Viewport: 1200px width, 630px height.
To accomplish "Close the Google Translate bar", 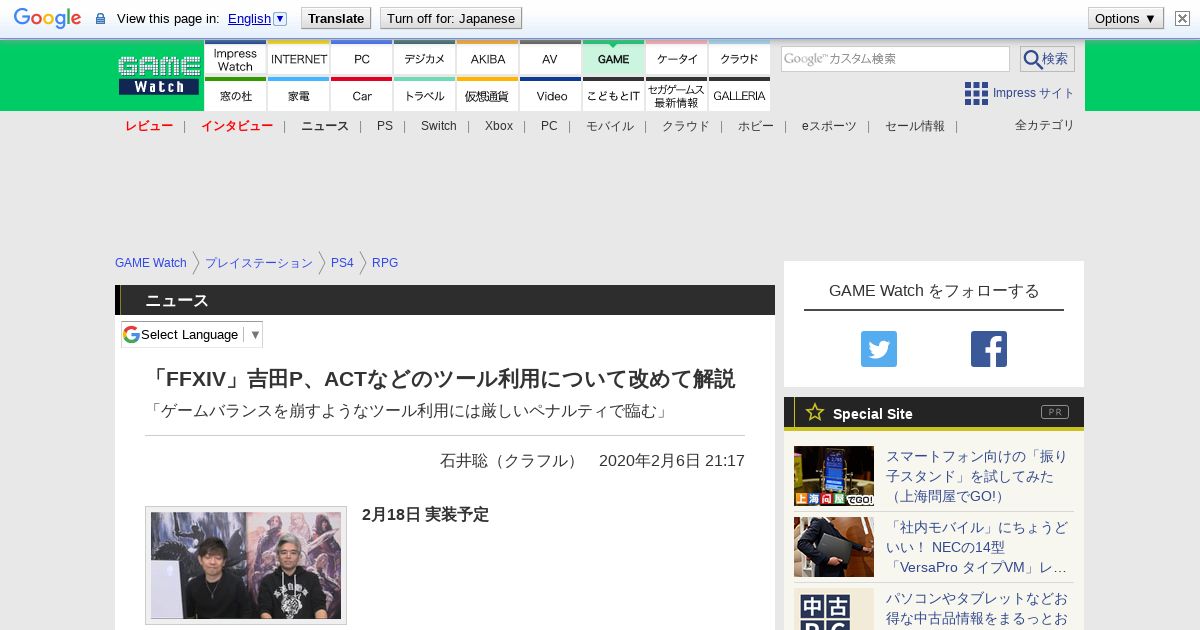I will point(1182,18).
